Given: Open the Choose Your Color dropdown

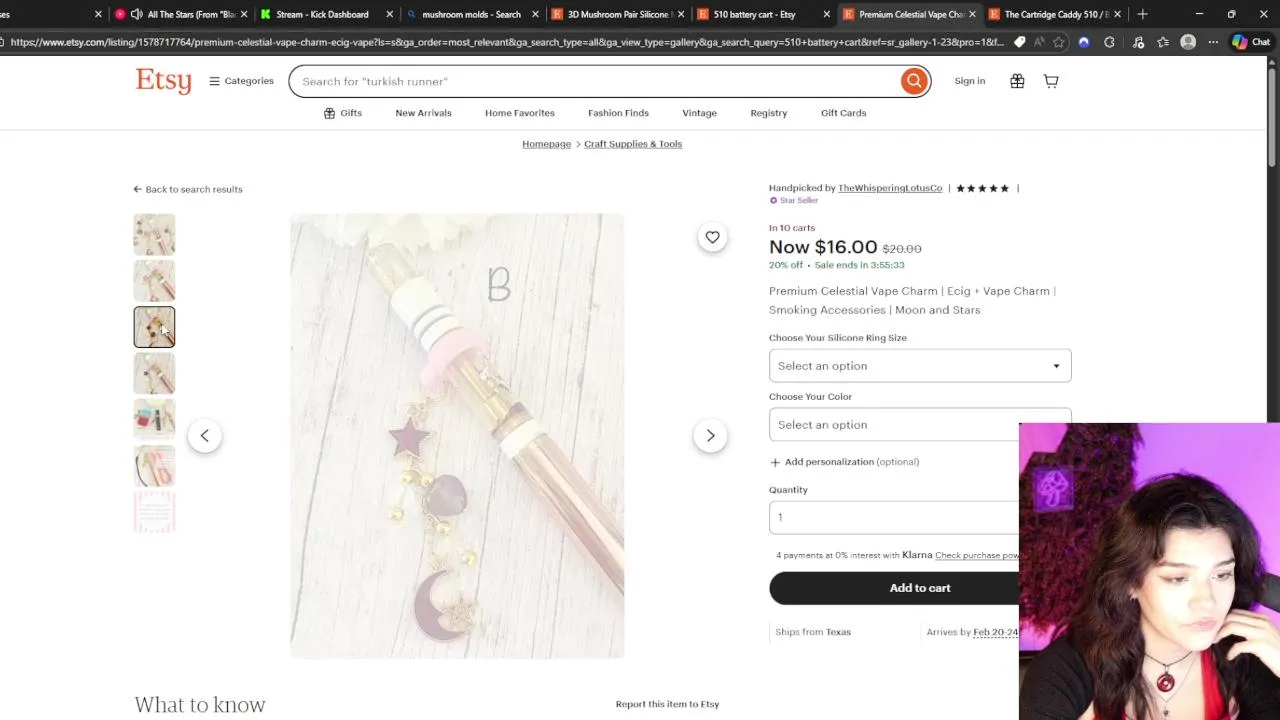Looking at the screenshot, I should click(894, 425).
